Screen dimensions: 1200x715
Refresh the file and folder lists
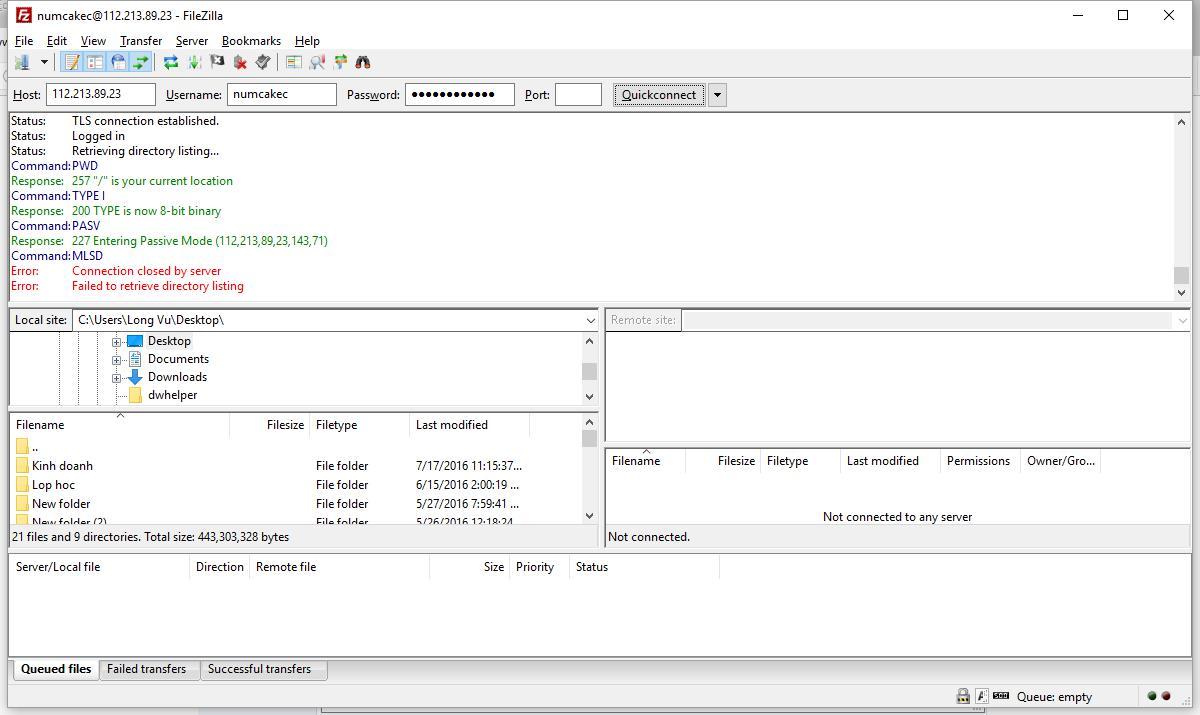click(171, 62)
